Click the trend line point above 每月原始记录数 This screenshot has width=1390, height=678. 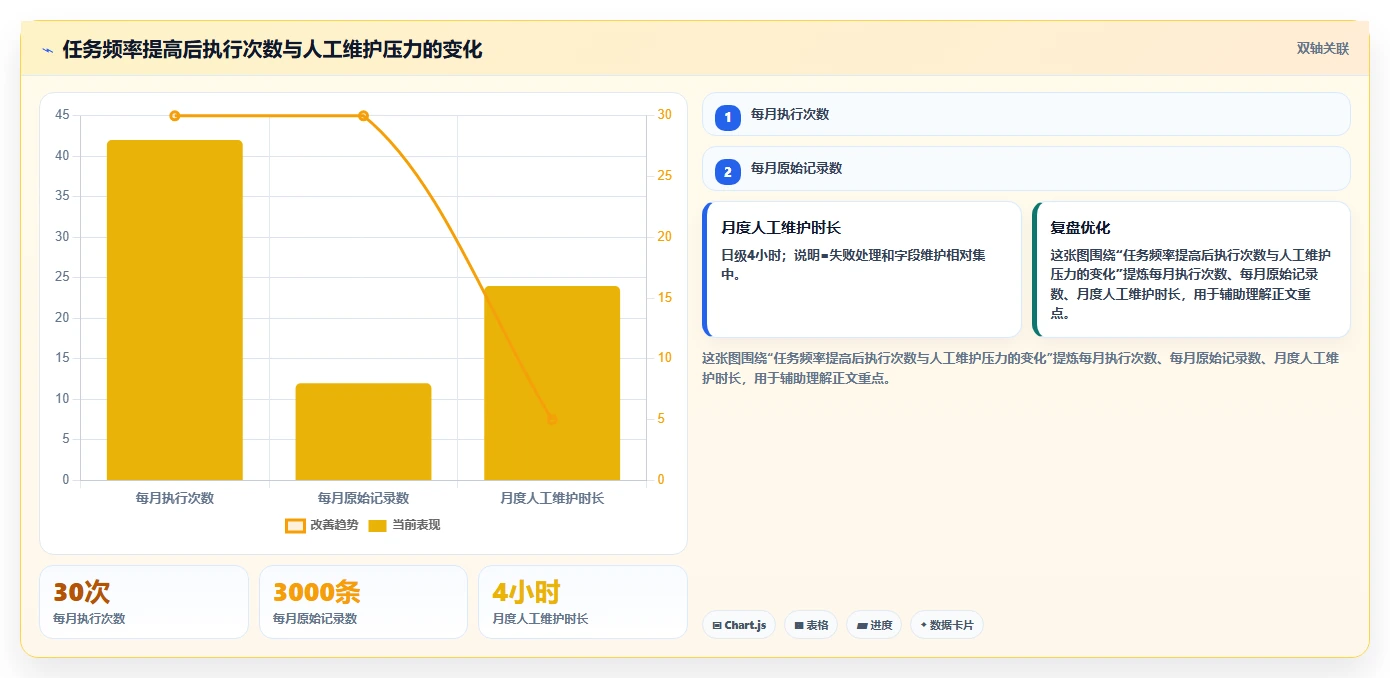363,116
